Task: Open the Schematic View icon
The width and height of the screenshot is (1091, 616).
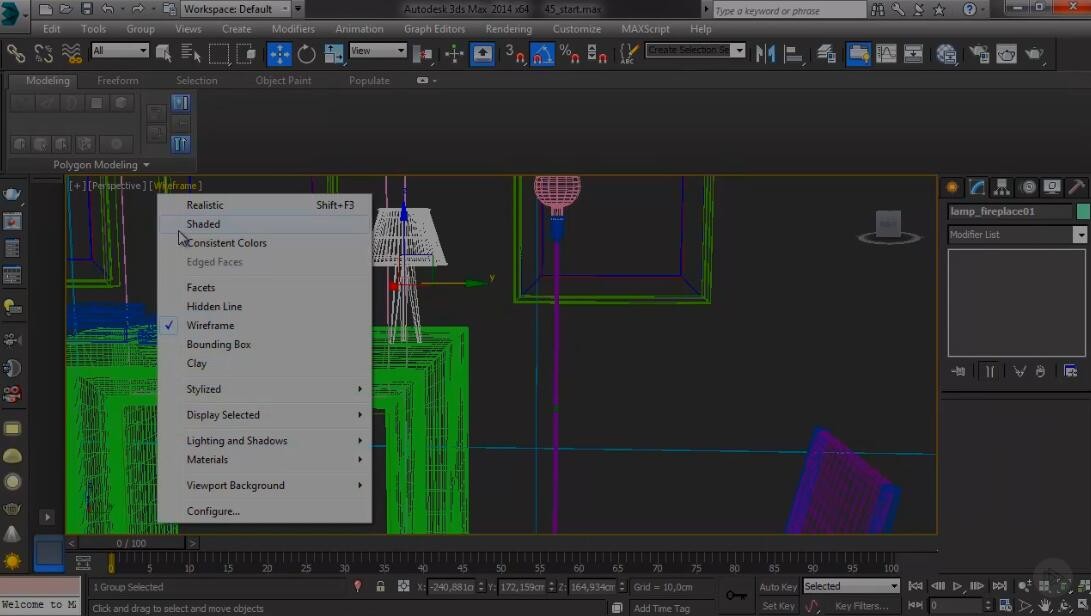Action: [x=913, y=54]
